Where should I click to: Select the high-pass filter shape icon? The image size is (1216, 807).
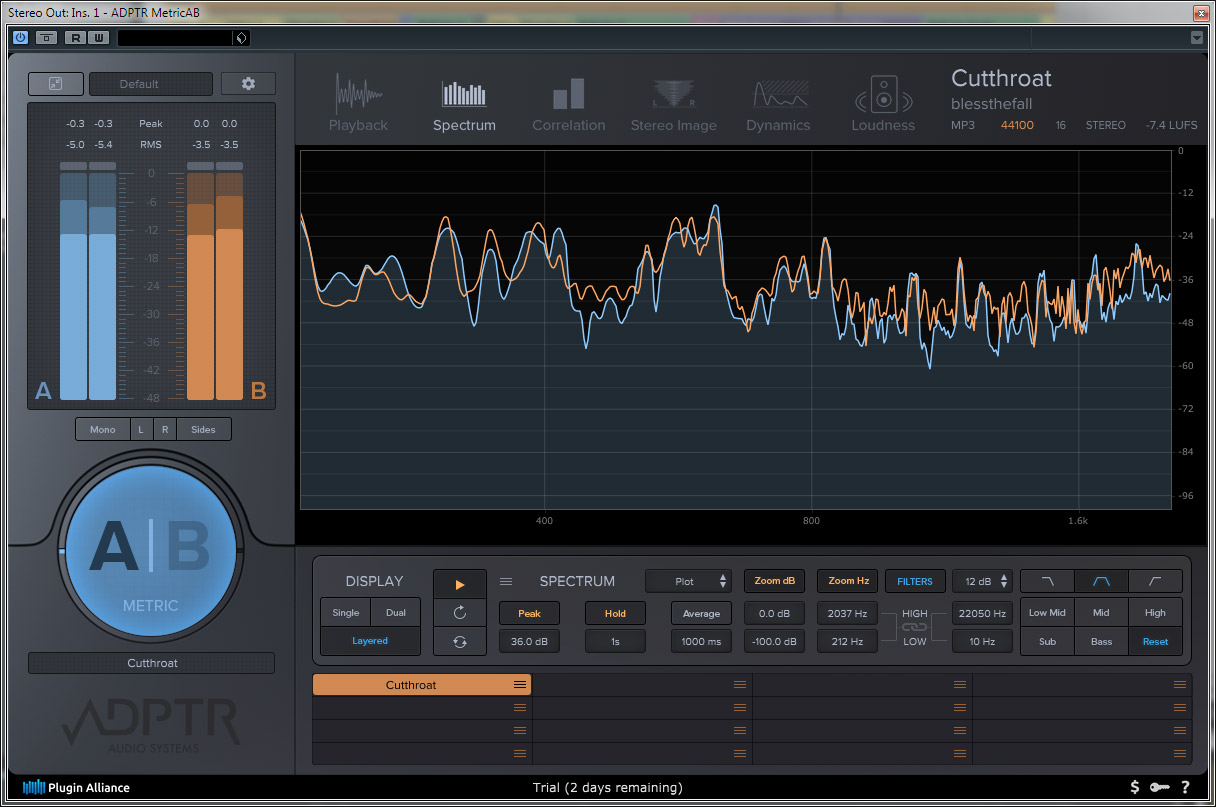click(1155, 581)
